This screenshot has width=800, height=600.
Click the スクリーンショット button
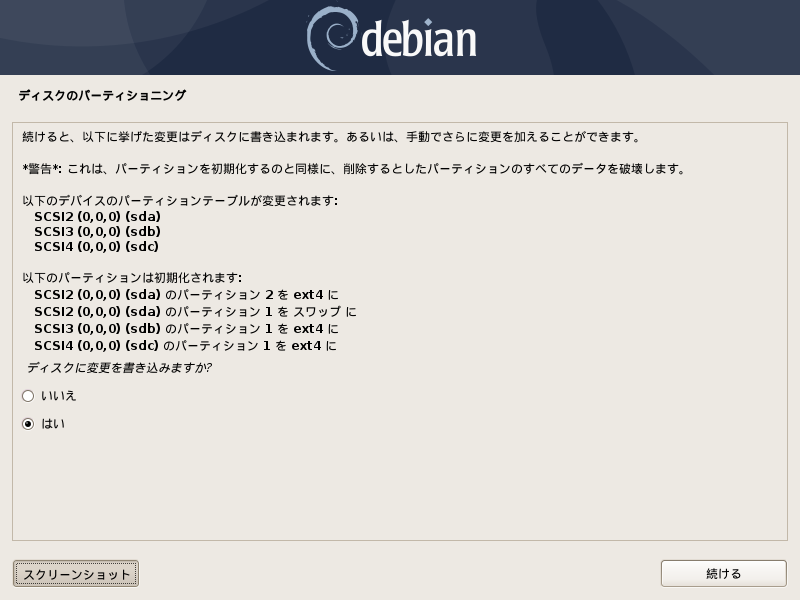[x=76, y=574]
